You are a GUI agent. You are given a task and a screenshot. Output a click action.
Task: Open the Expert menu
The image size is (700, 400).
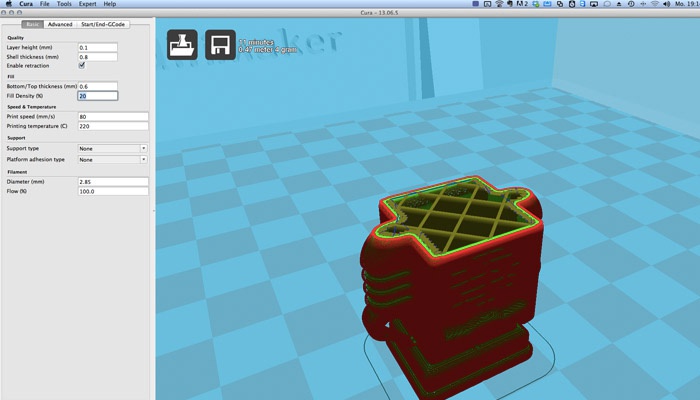click(88, 4)
